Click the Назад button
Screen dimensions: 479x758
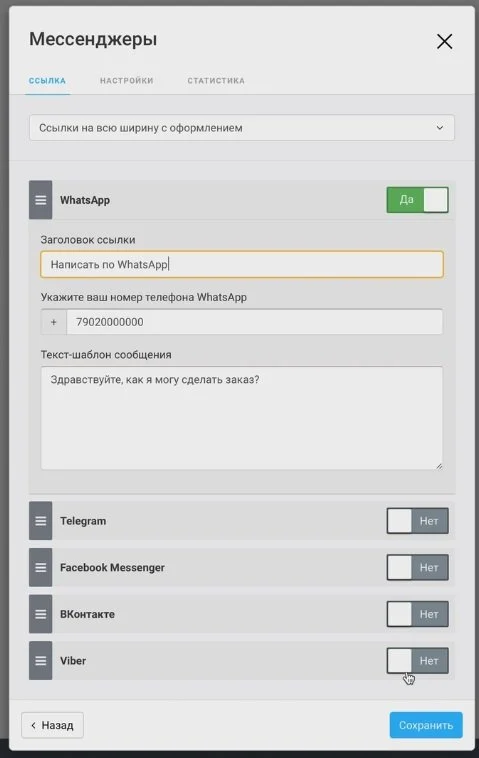click(x=52, y=725)
